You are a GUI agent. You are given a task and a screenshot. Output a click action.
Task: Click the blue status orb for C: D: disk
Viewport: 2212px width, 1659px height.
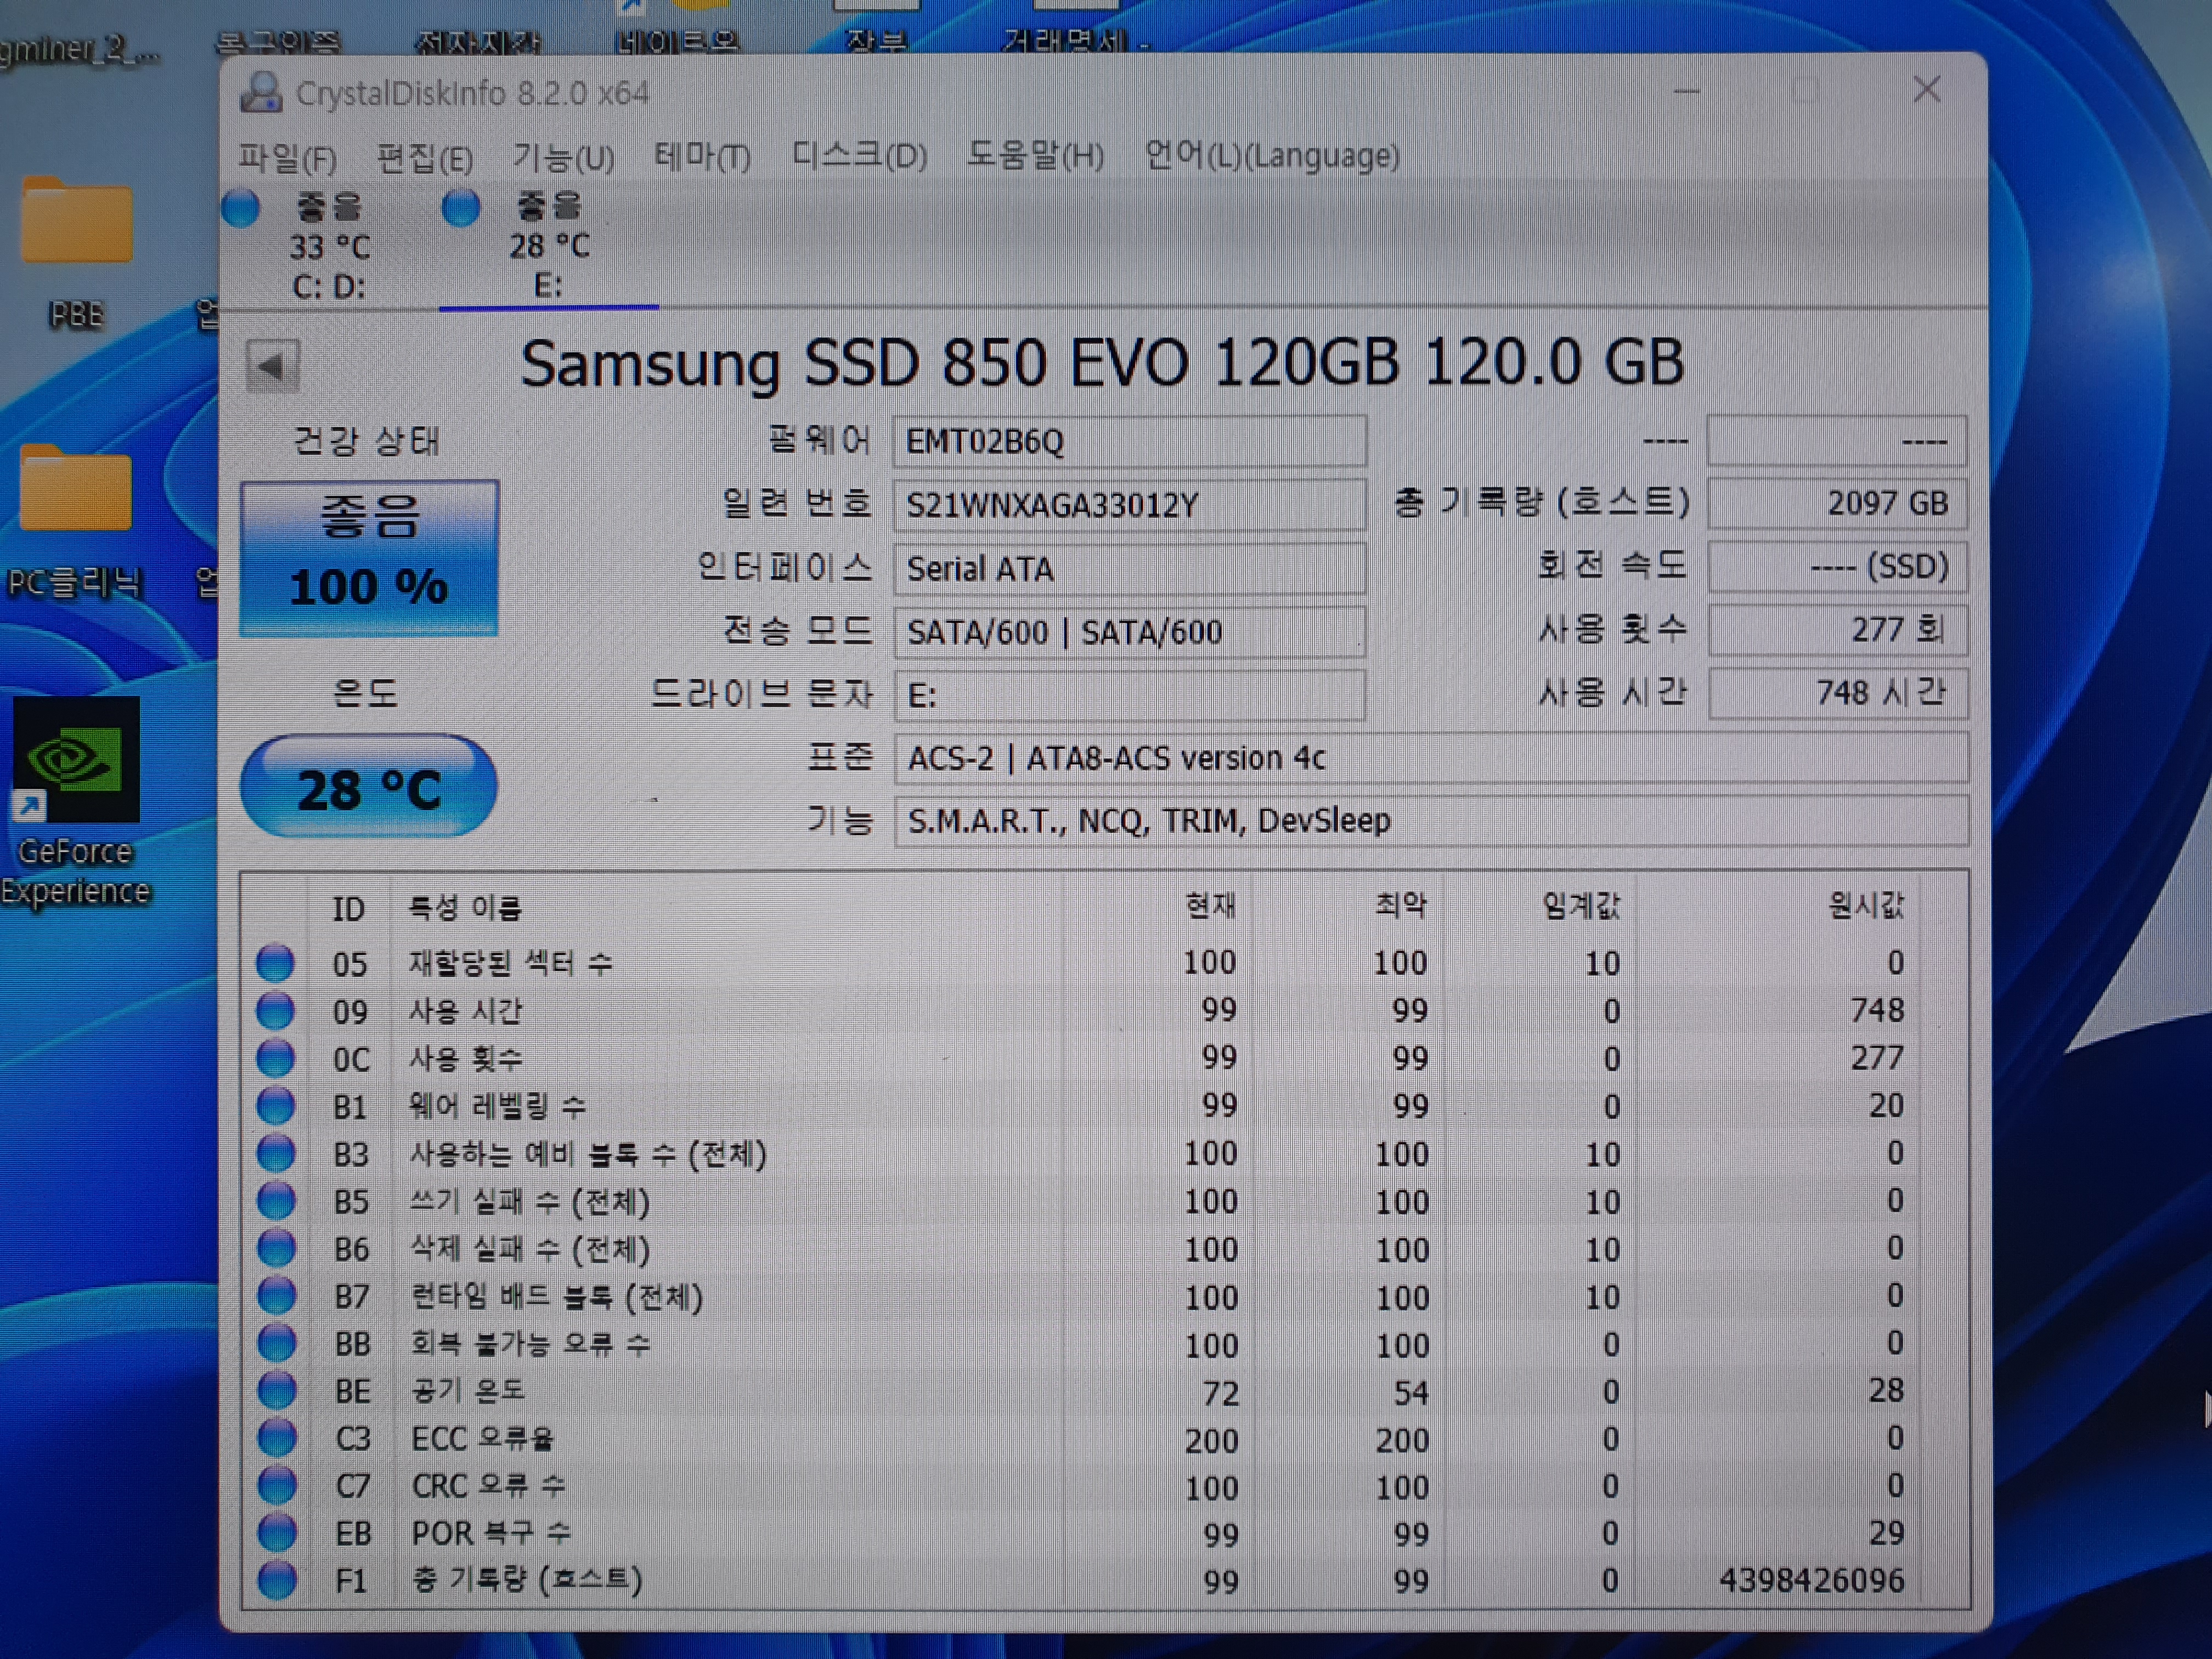point(241,209)
